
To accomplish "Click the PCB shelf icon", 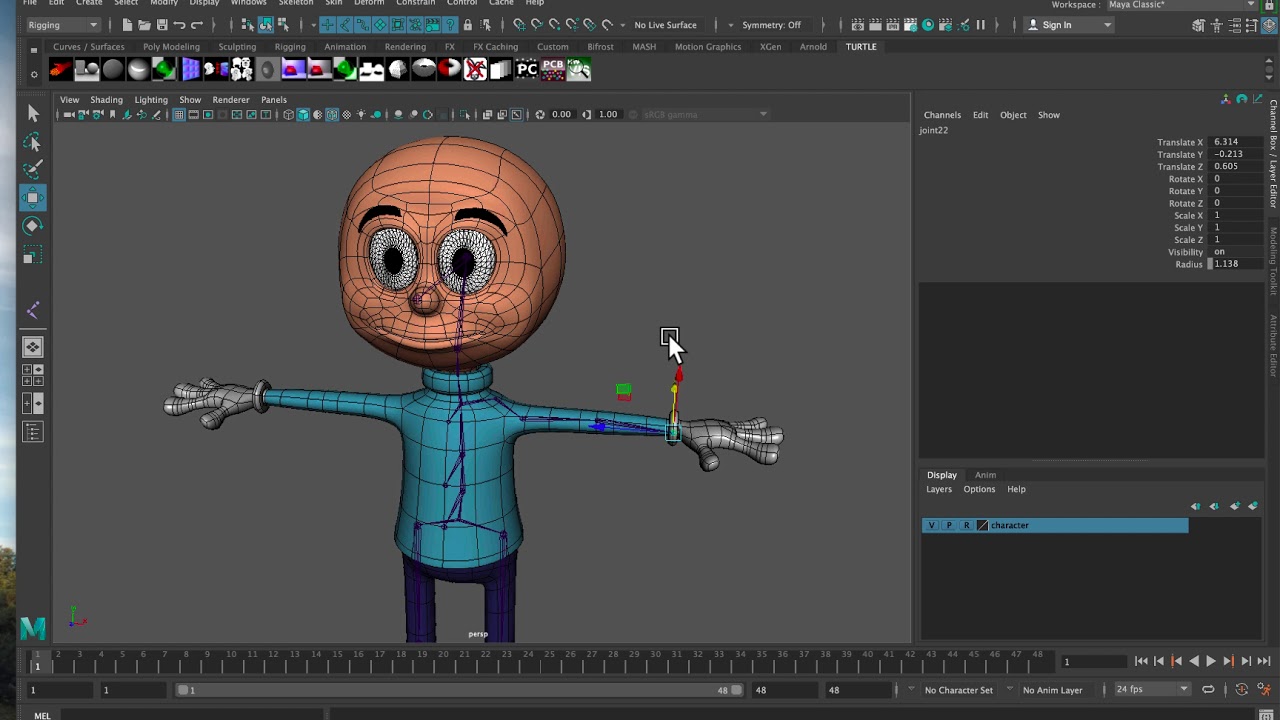I will [553, 69].
